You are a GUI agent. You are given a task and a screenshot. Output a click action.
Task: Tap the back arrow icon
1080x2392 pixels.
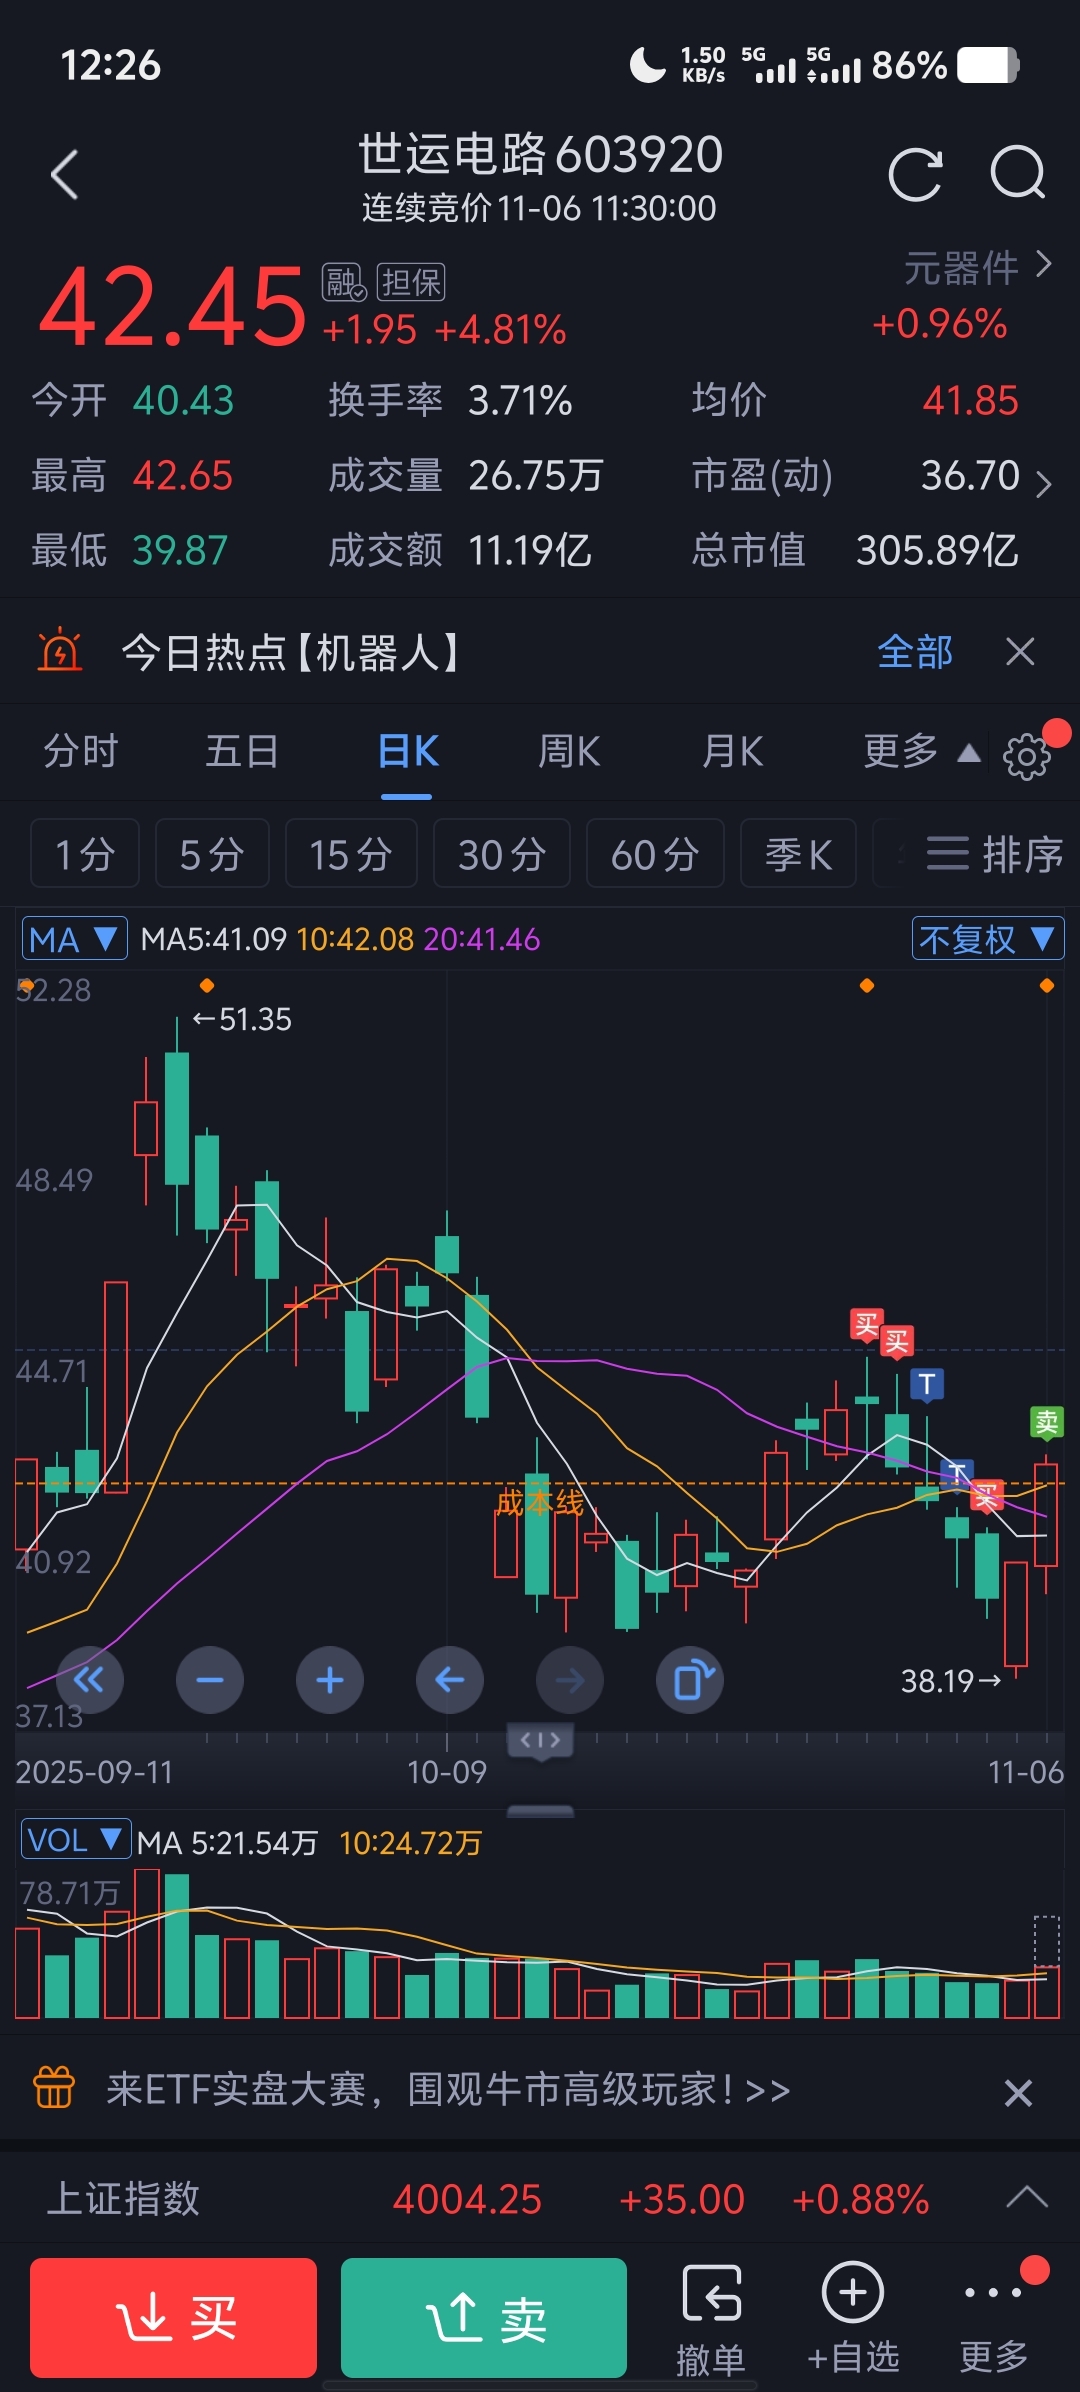tap(65, 175)
